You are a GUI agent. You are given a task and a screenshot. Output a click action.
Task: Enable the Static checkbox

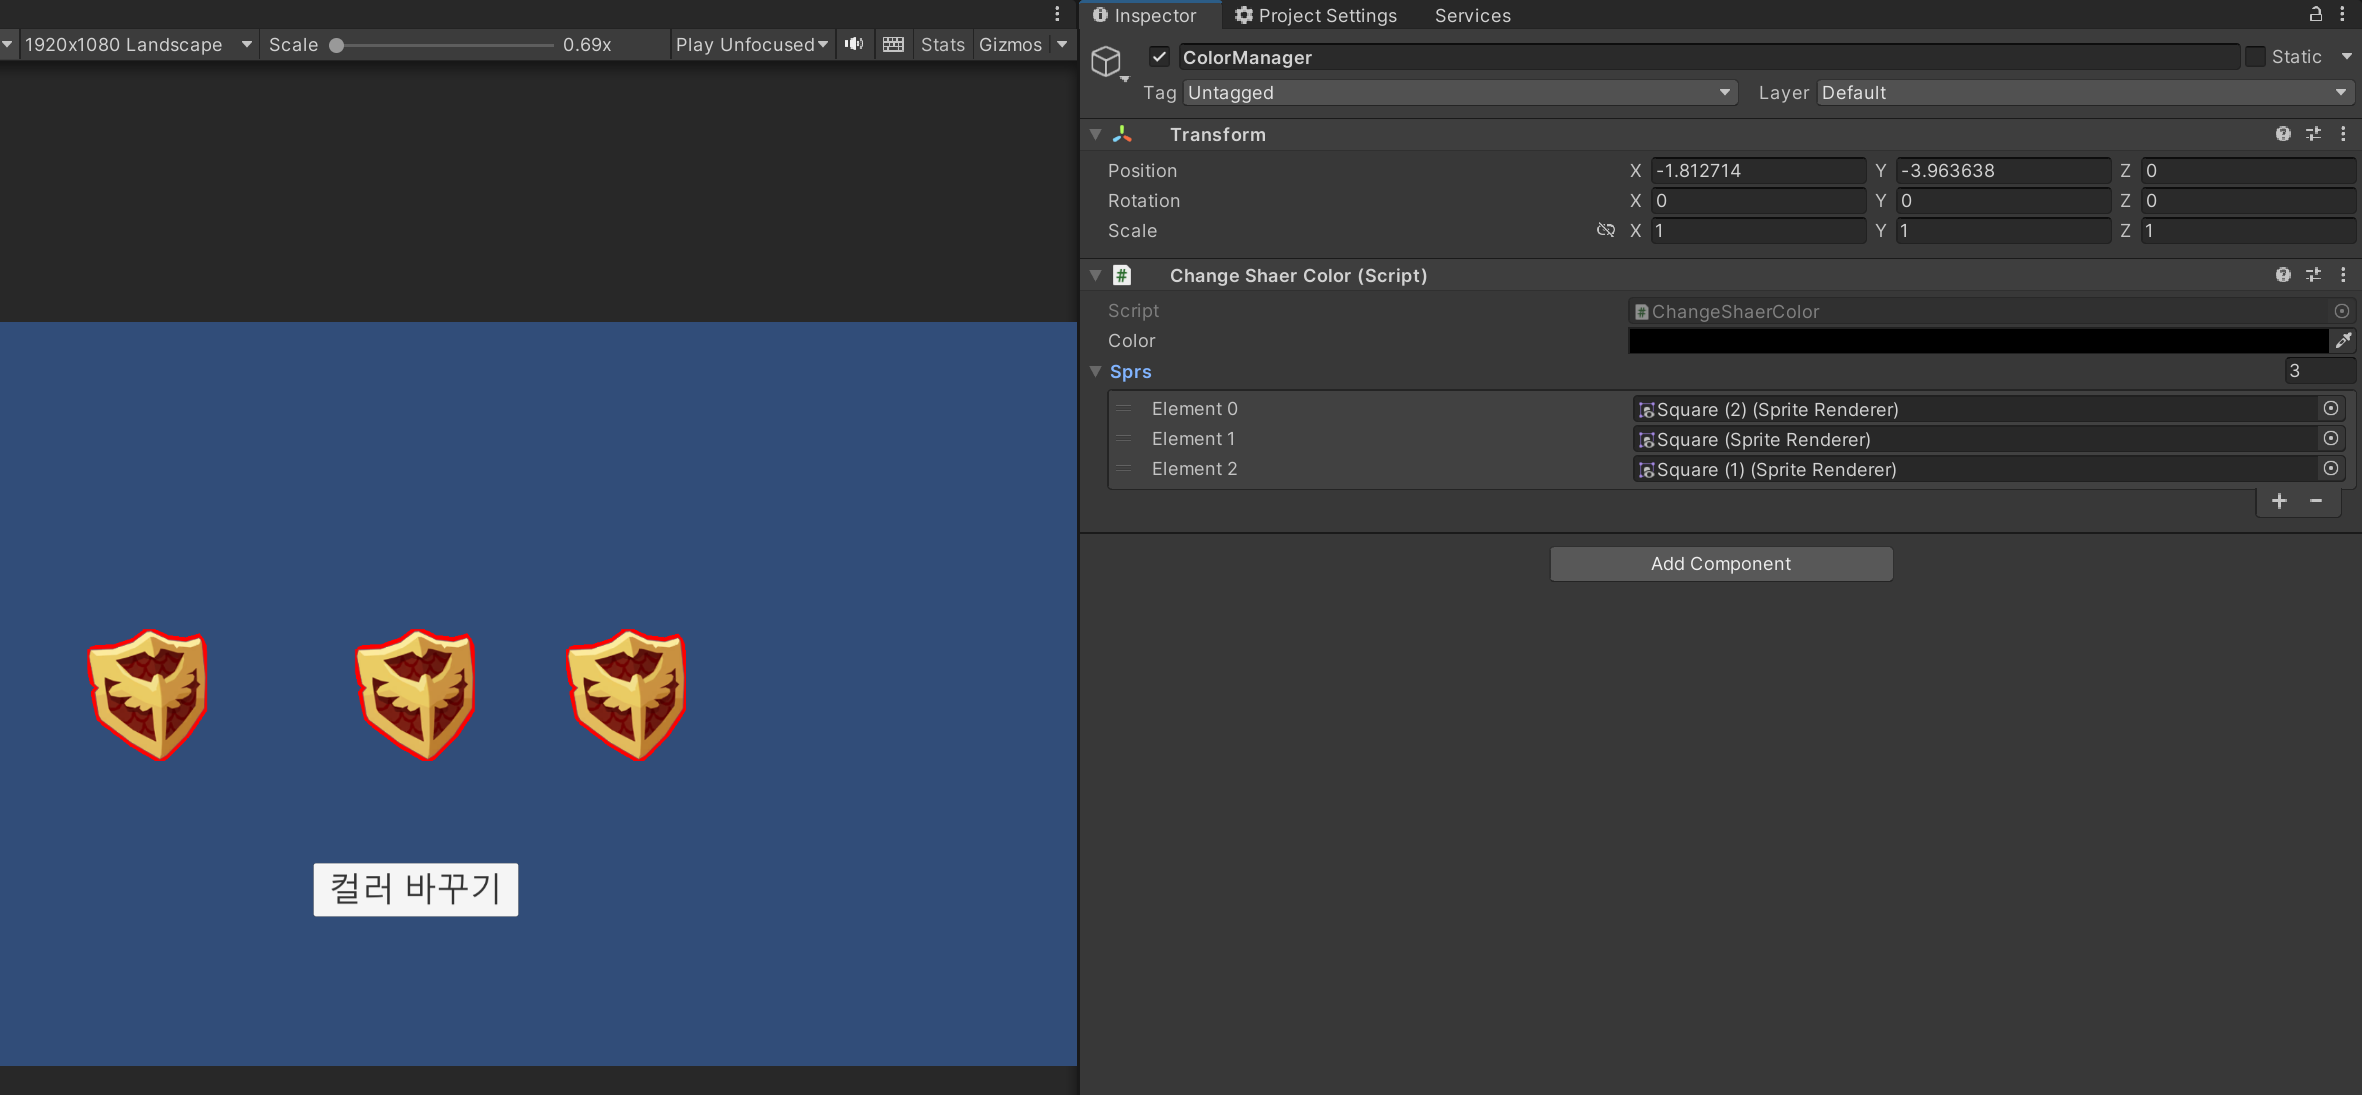pos(2255,57)
